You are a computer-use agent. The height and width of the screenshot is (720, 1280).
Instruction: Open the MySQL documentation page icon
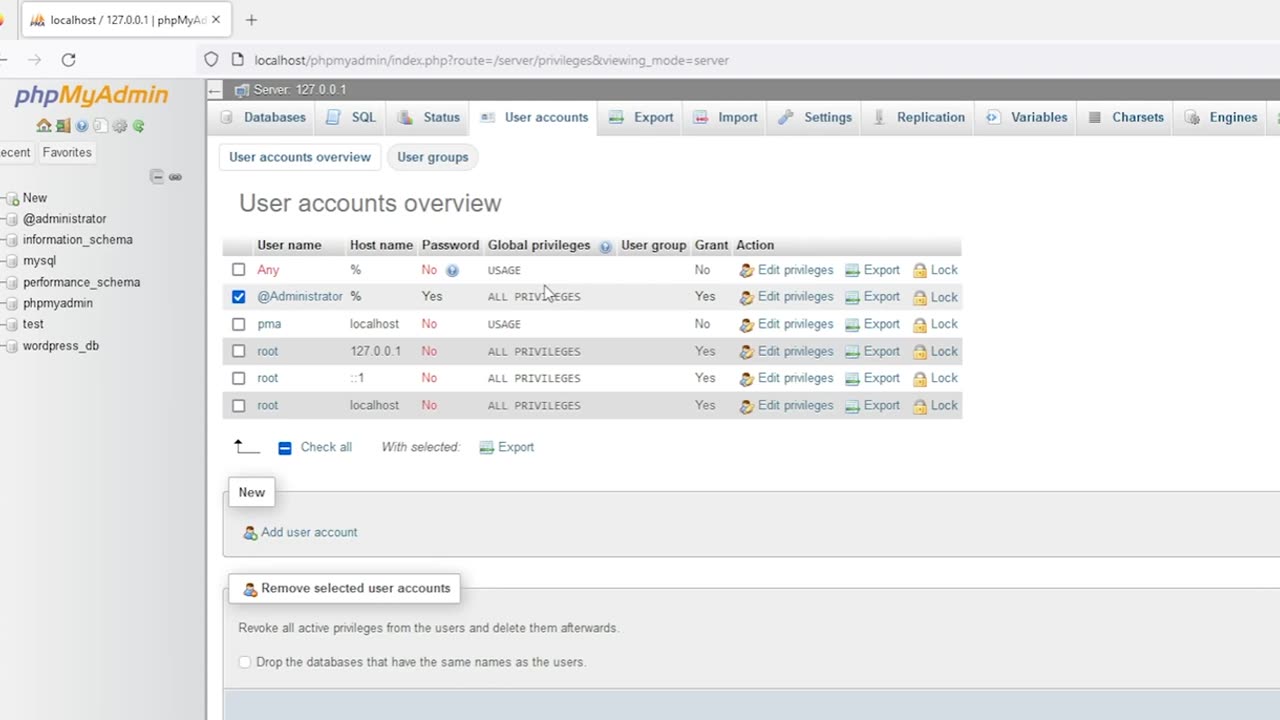[100, 126]
